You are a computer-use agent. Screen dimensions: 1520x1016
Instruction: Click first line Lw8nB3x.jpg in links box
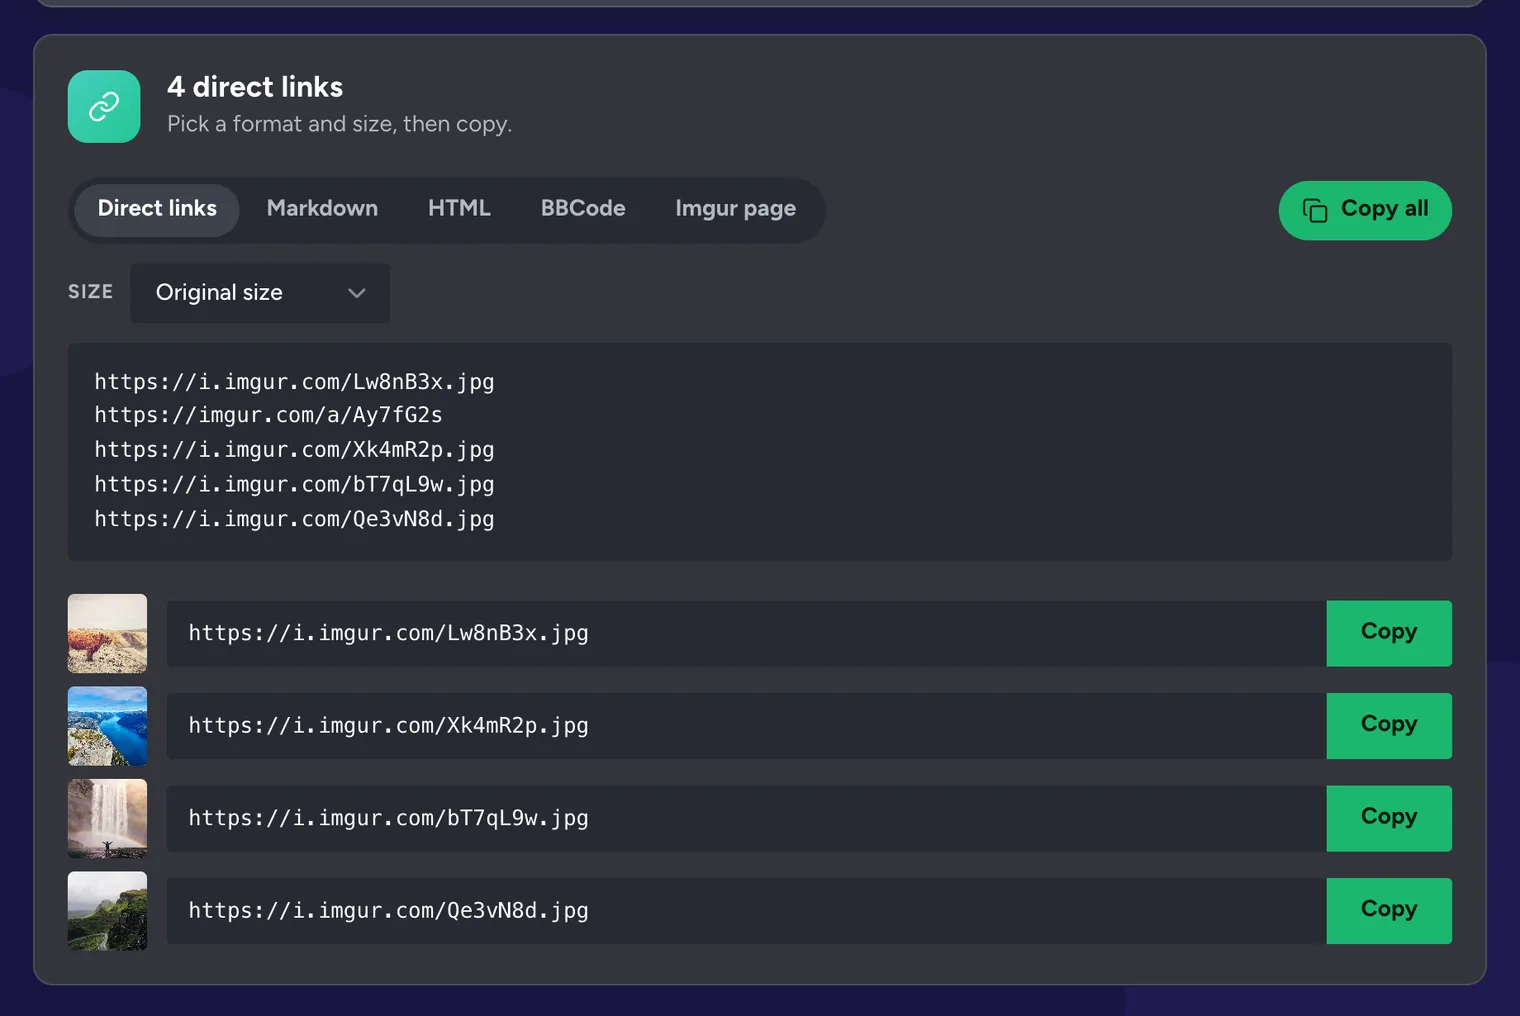pos(294,382)
